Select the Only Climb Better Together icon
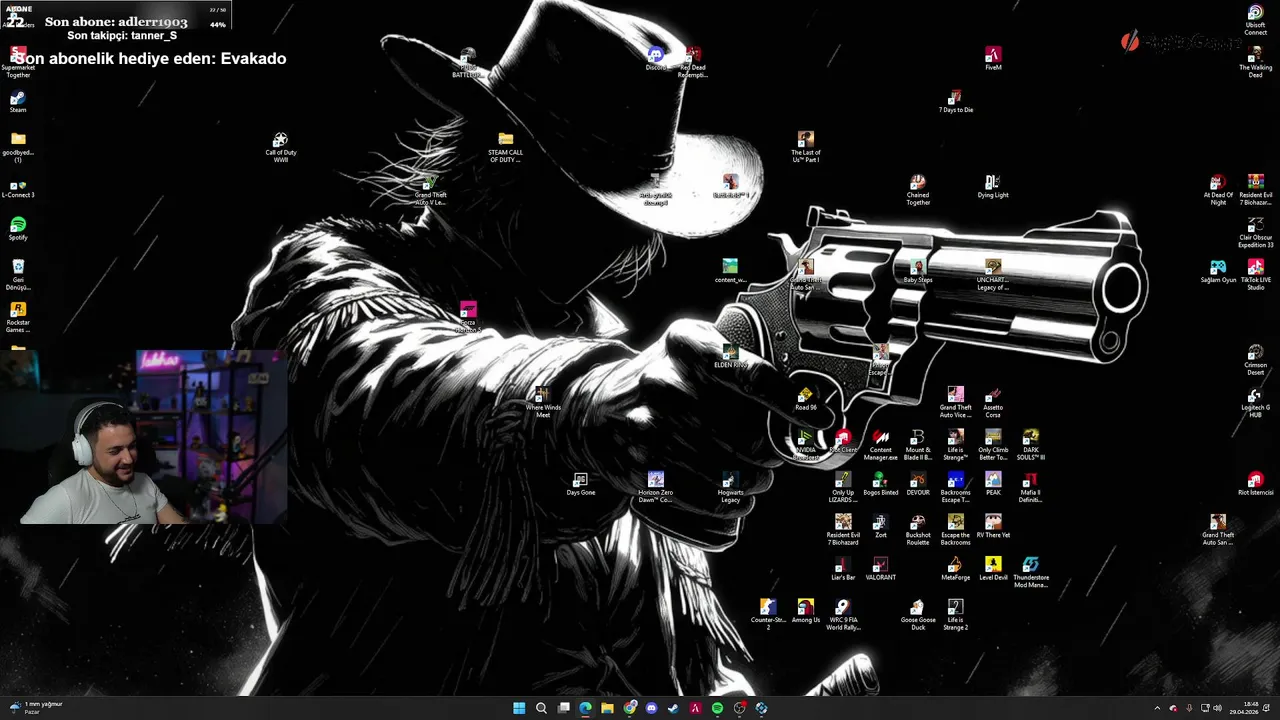 pyautogui.click(x=993, y=444)
